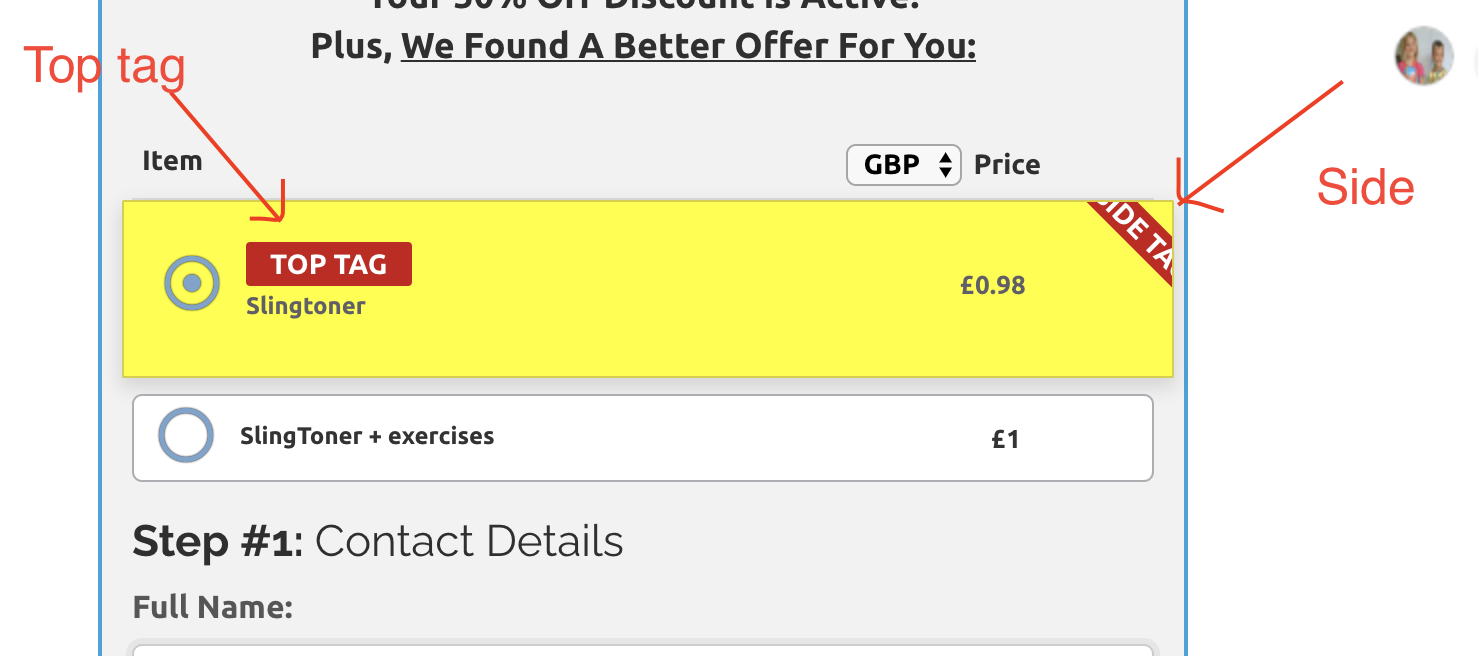Click the Price column header
This screenshot has height=656, width=1478.
[1007, 165]
